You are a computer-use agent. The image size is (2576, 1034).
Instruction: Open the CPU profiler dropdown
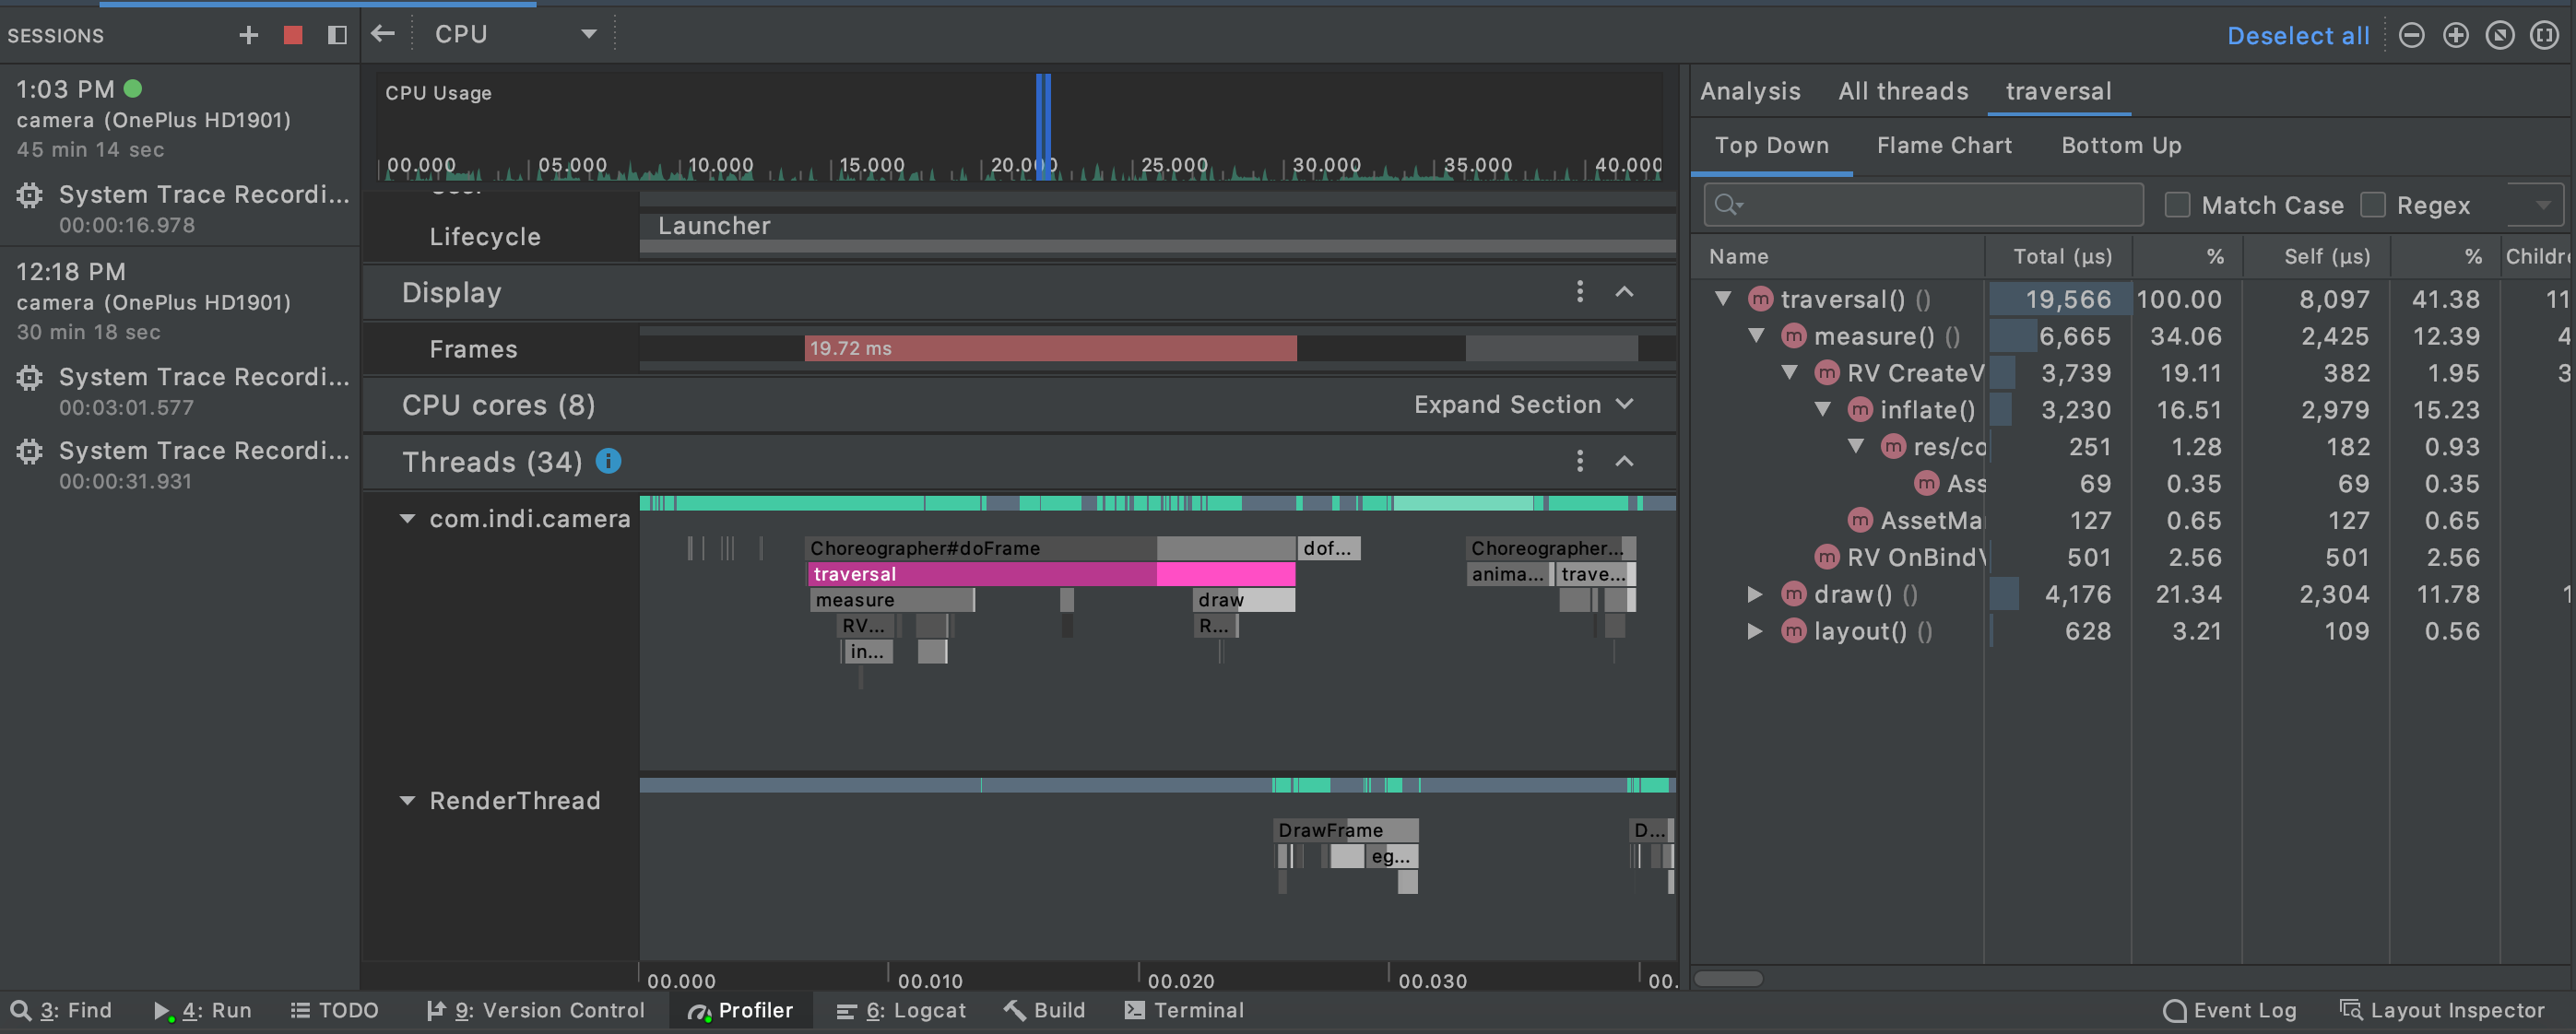coord(588,34)
